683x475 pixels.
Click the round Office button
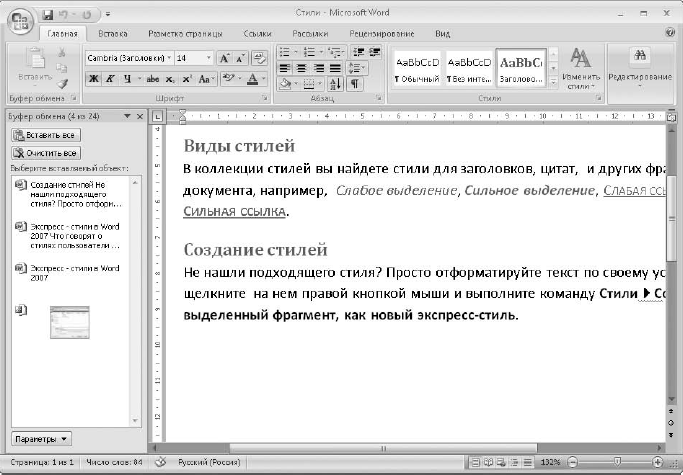point(20,21)
